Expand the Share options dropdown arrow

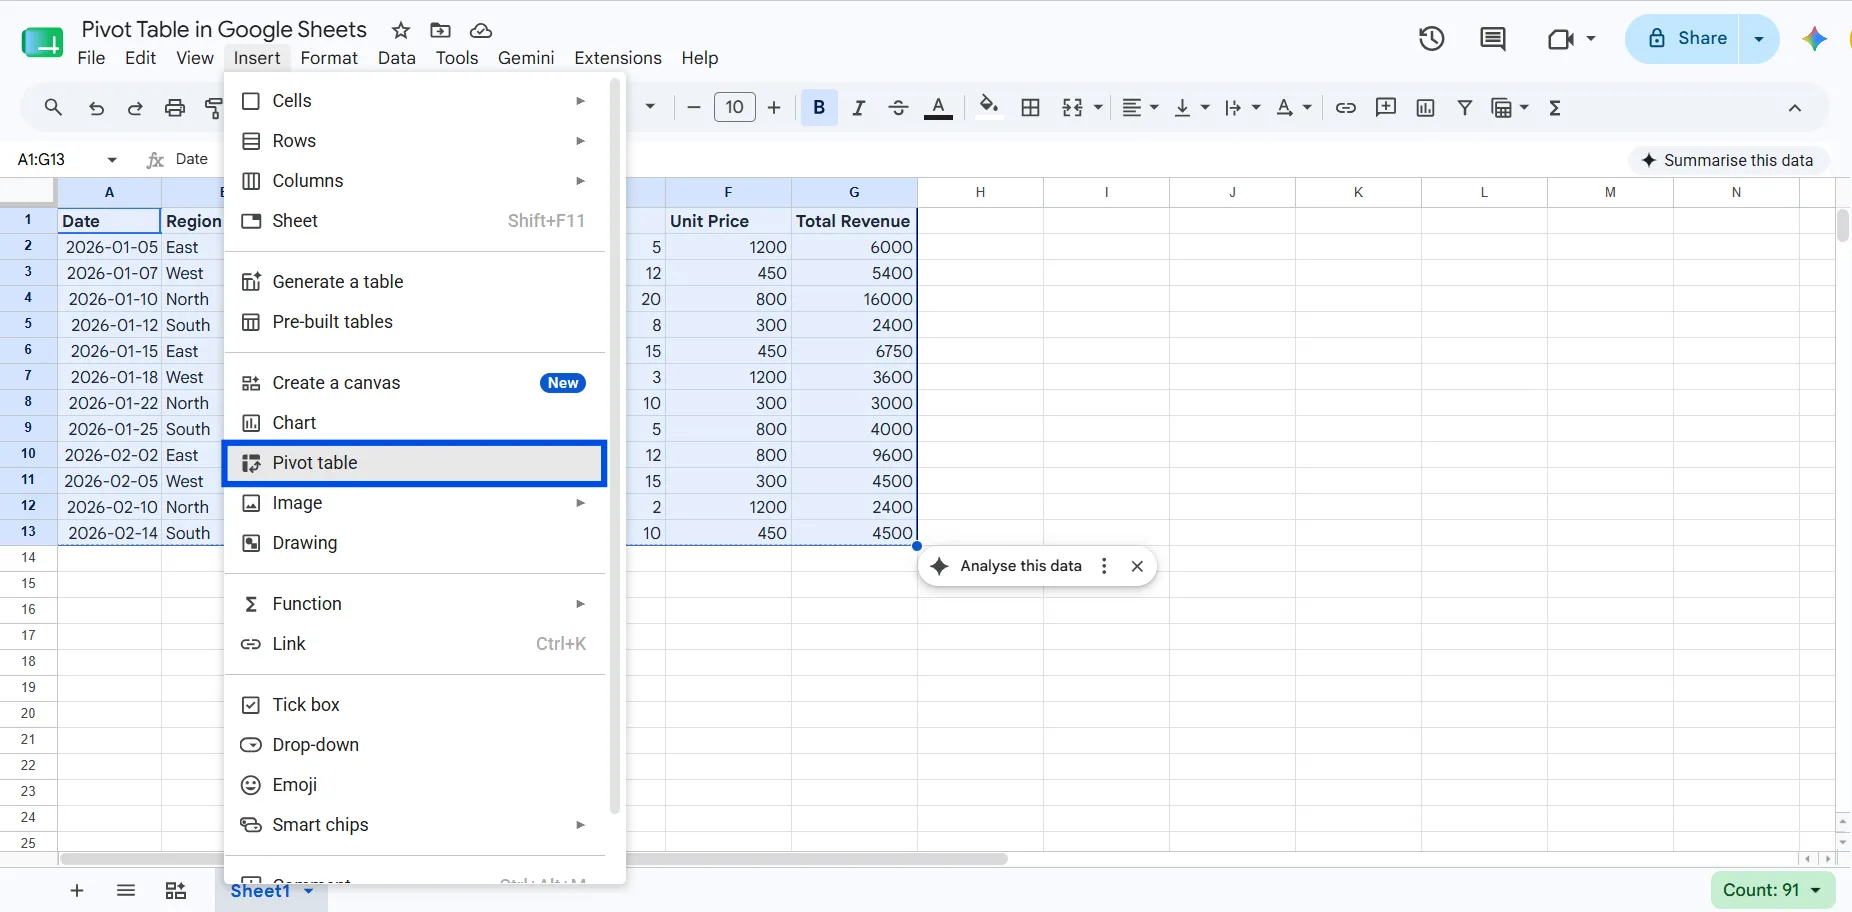click(1759, 39)
